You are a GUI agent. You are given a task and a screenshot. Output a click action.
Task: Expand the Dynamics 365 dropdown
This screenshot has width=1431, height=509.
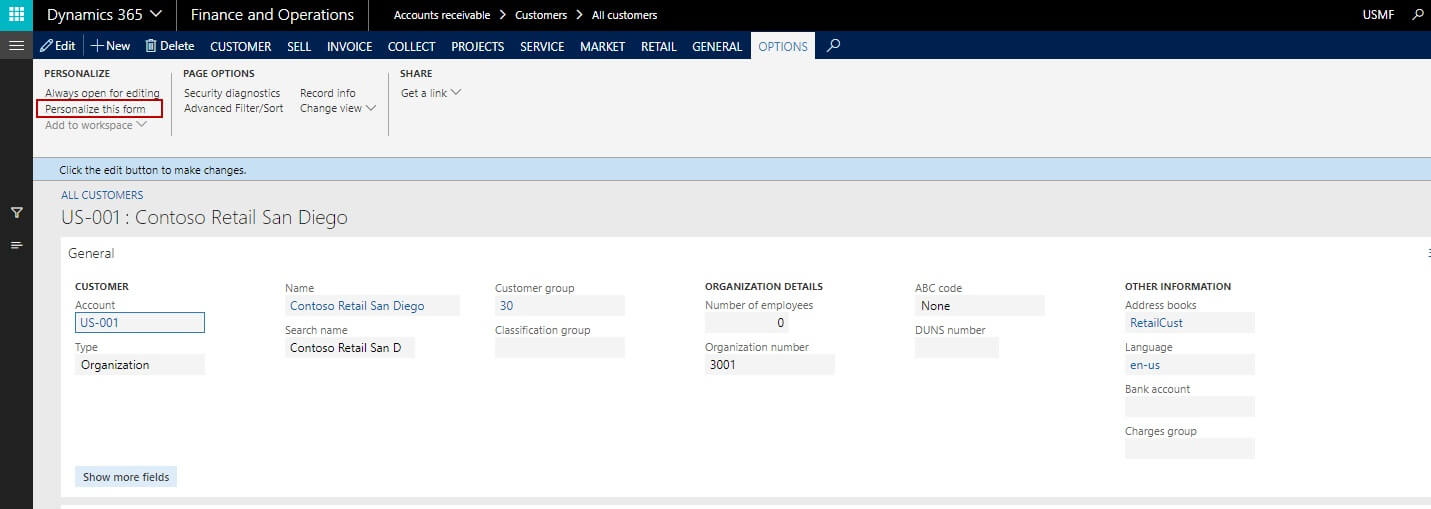pos(104,15)
